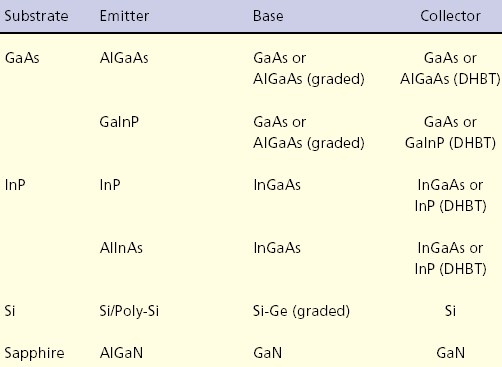Select the AlGaAs emitter cell

(x=124, y=58)
